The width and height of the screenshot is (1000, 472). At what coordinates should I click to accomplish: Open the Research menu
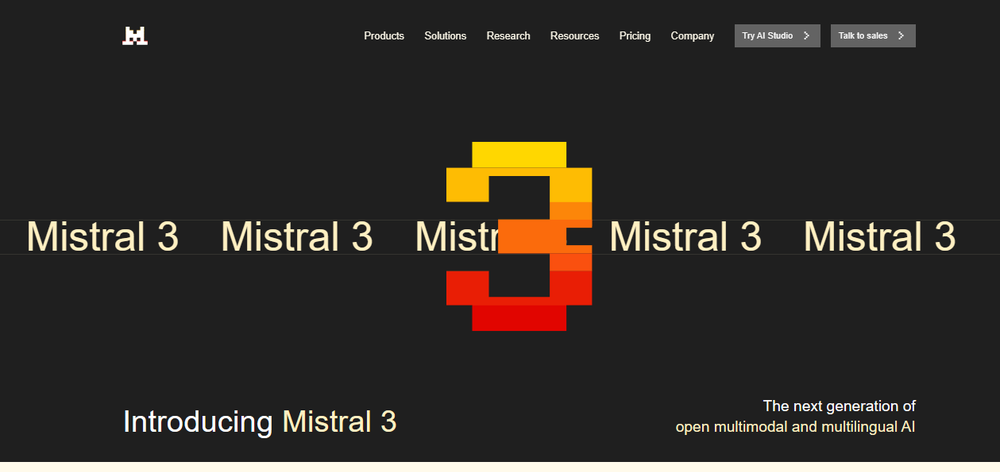508,36
